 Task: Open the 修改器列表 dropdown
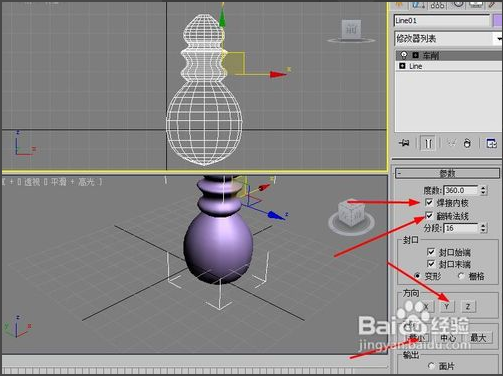point(449,39)
